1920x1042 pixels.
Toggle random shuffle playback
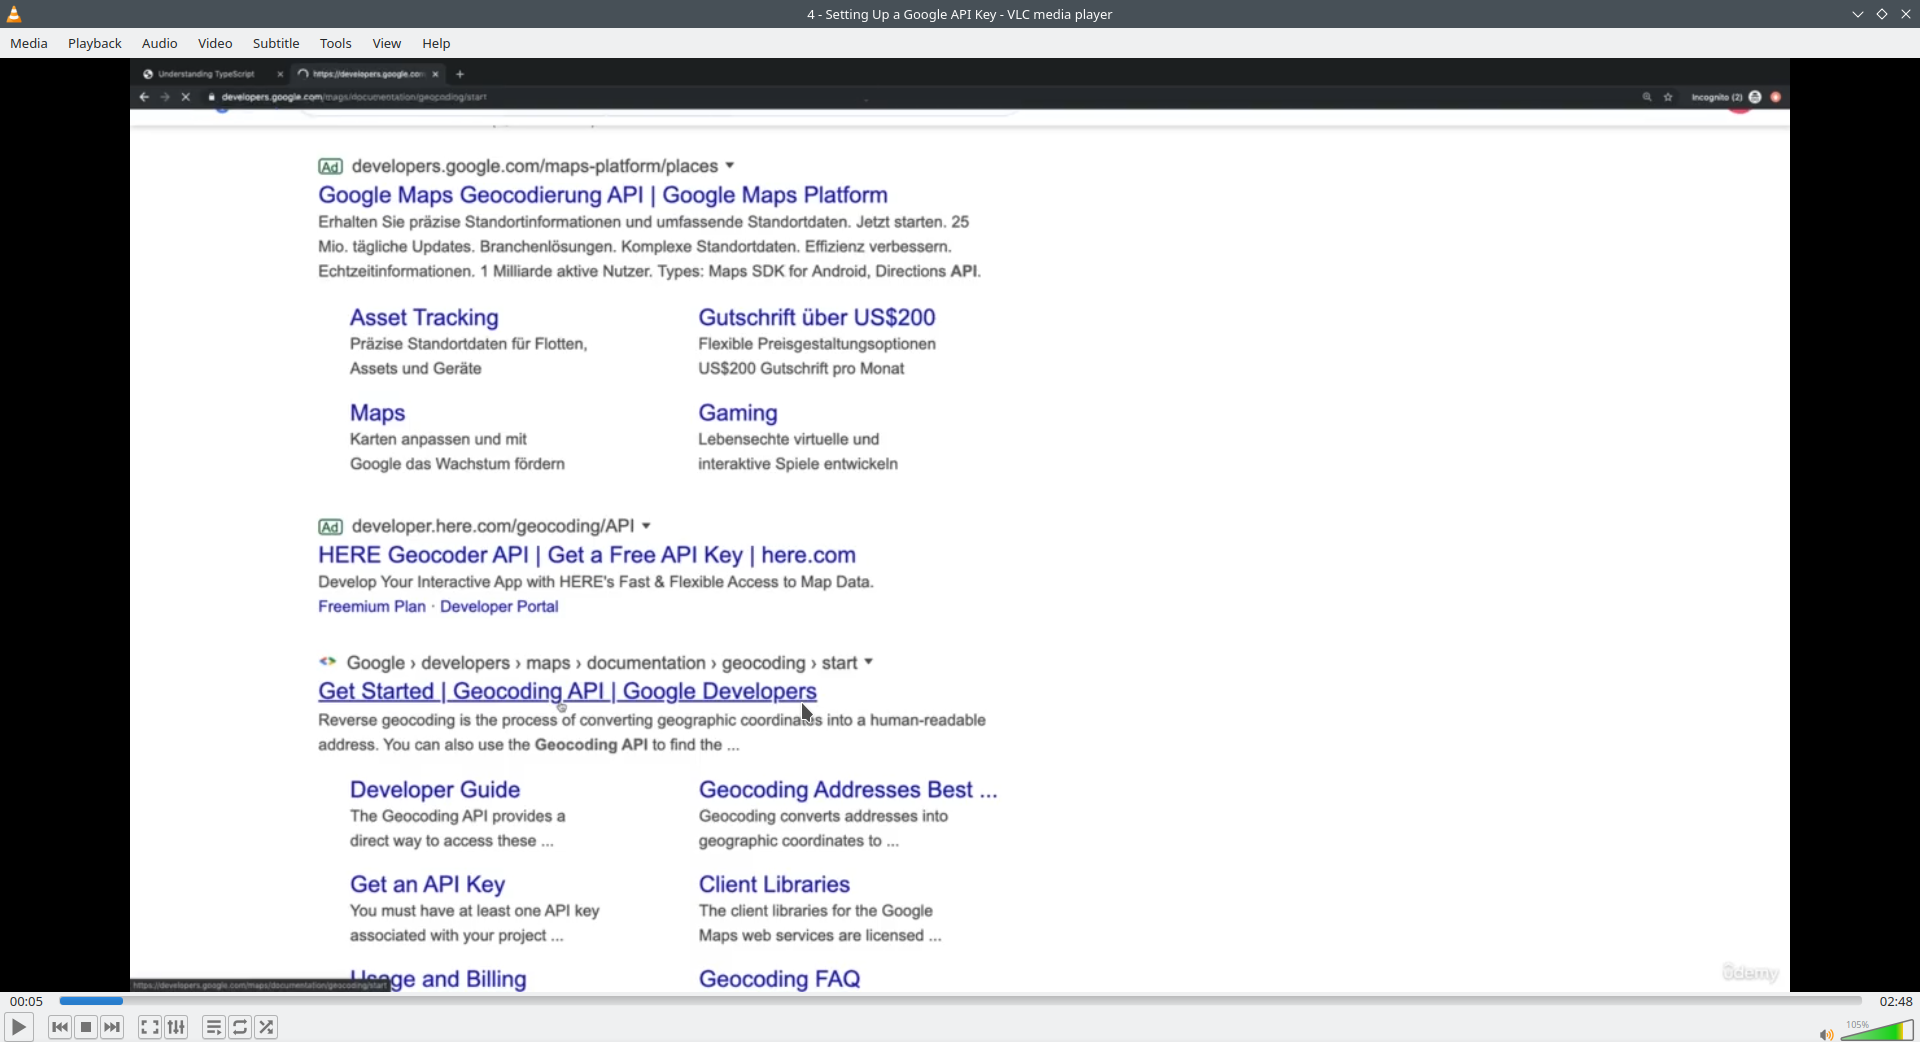[267, 1027]
